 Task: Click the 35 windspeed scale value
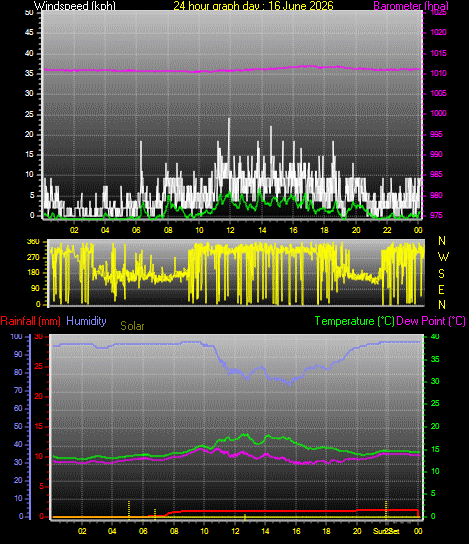click(x=29, y=74)
